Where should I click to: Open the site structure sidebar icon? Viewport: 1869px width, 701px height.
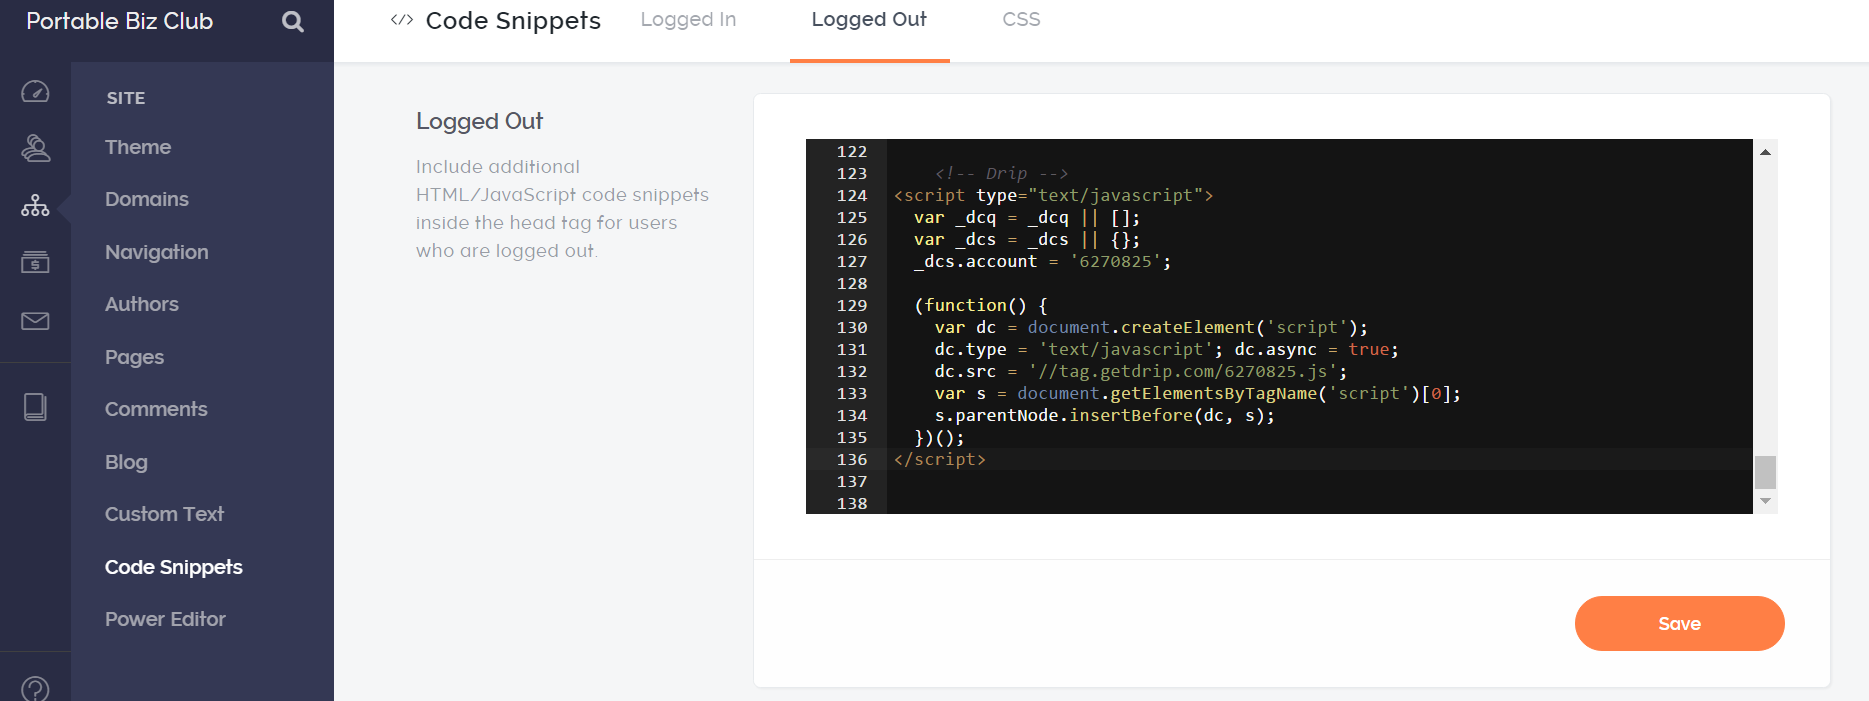coord(35,206)
